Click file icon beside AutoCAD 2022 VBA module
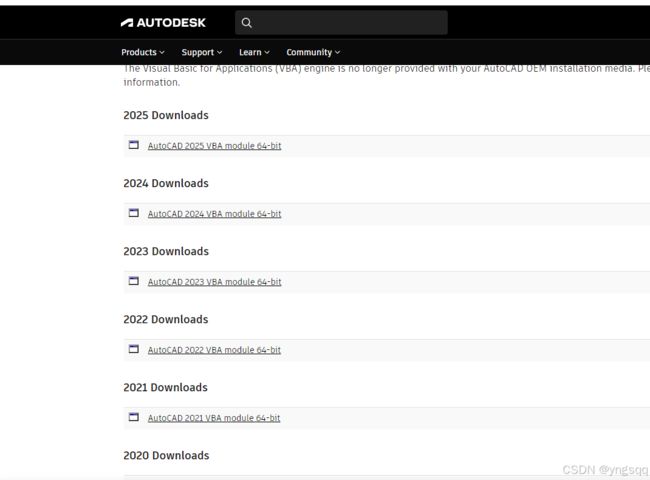Image resolution: width=650 pixels, height=480 pixels. (133, 349)
